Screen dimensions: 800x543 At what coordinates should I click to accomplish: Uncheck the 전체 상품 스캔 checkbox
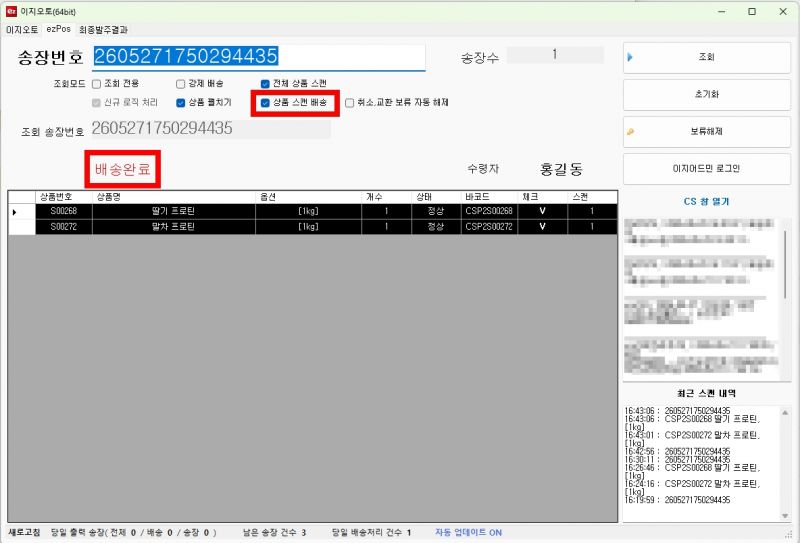[265, 84]
